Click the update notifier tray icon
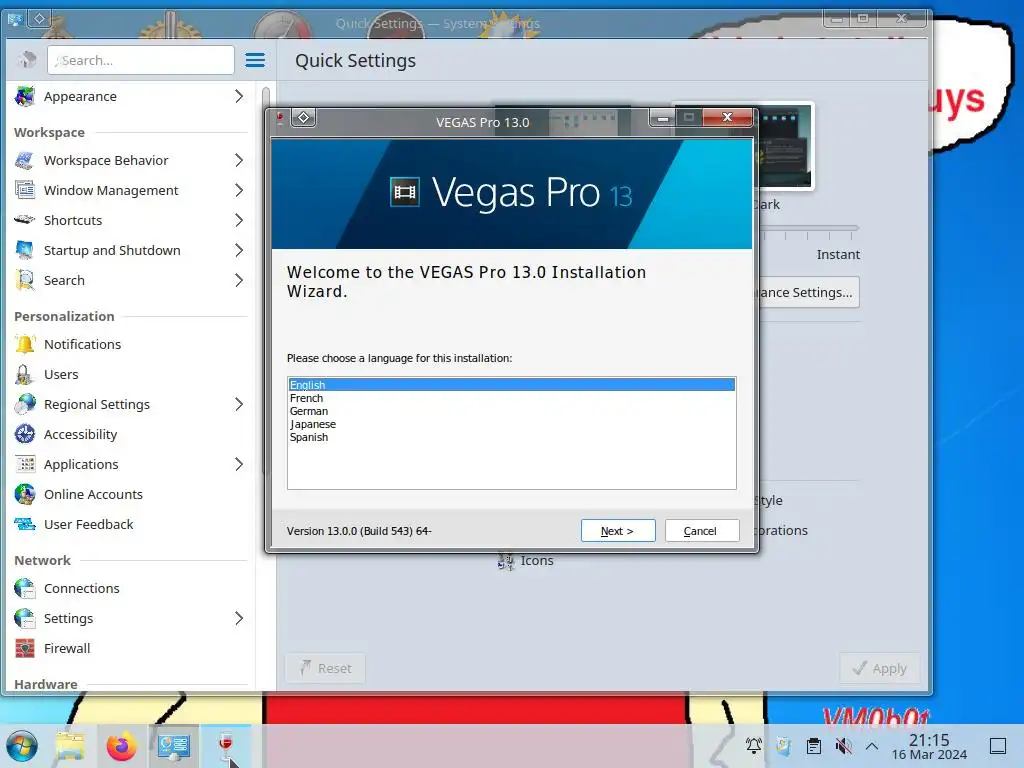 click(x=784, y=745)
